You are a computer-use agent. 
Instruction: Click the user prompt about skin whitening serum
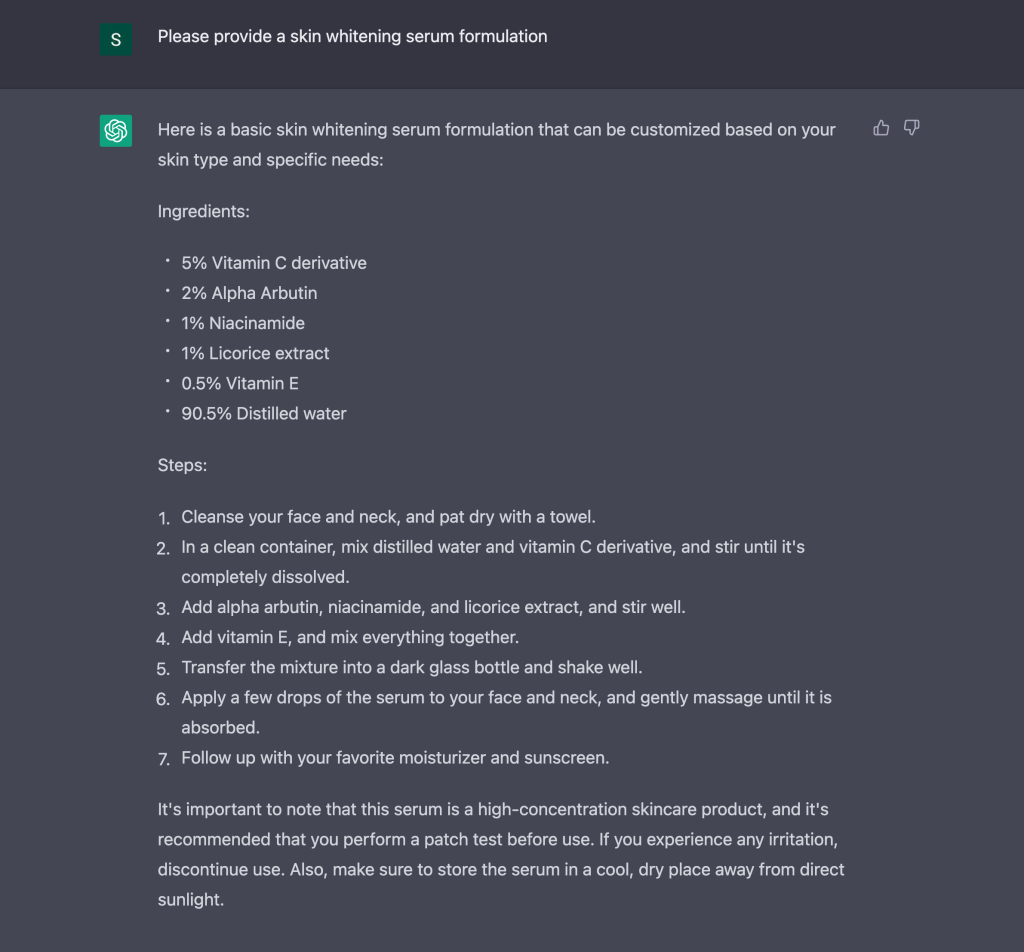click(x=352, y=37)
